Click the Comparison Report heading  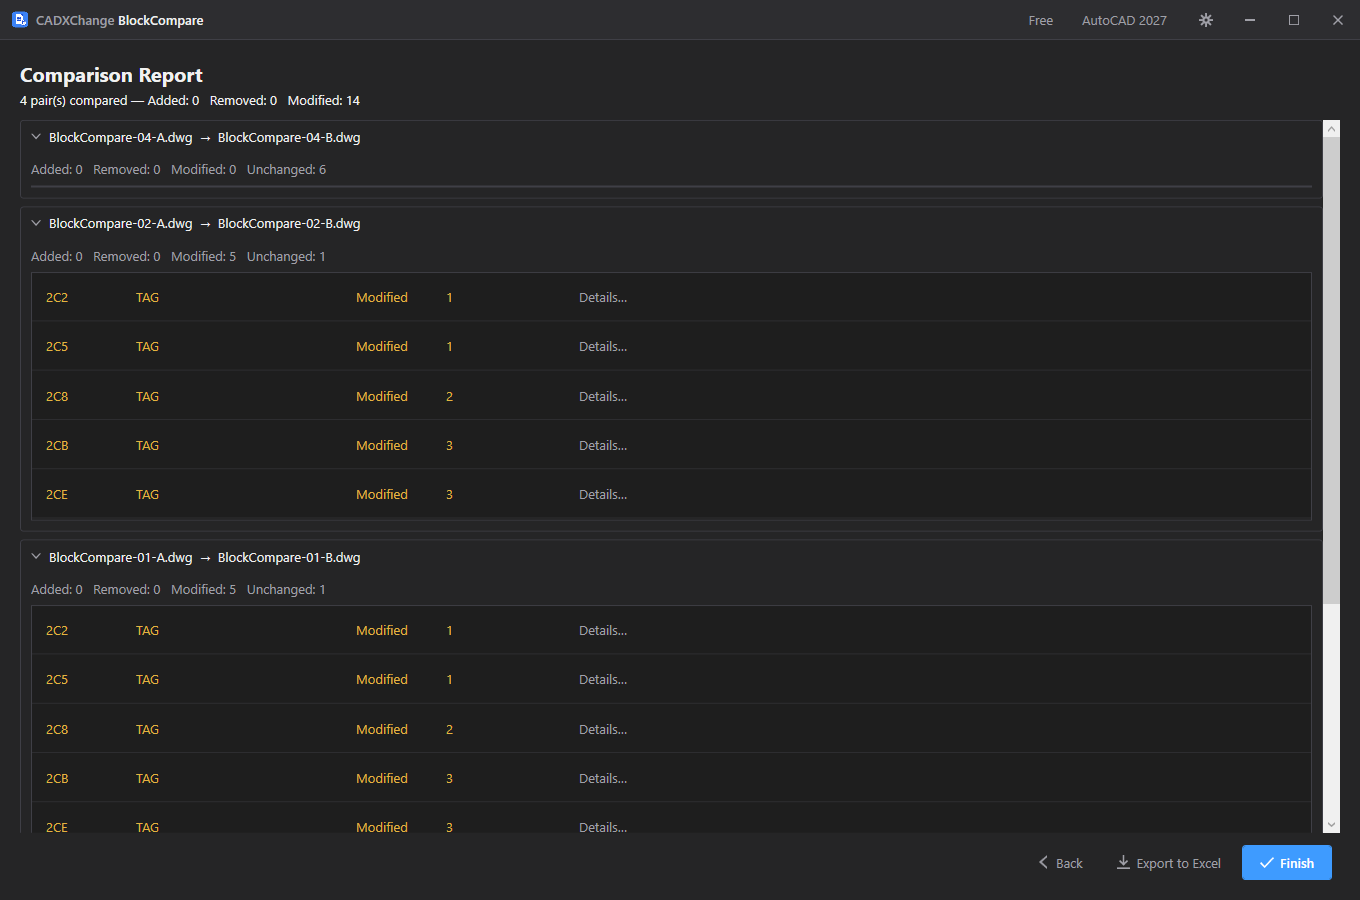(111, 75)
